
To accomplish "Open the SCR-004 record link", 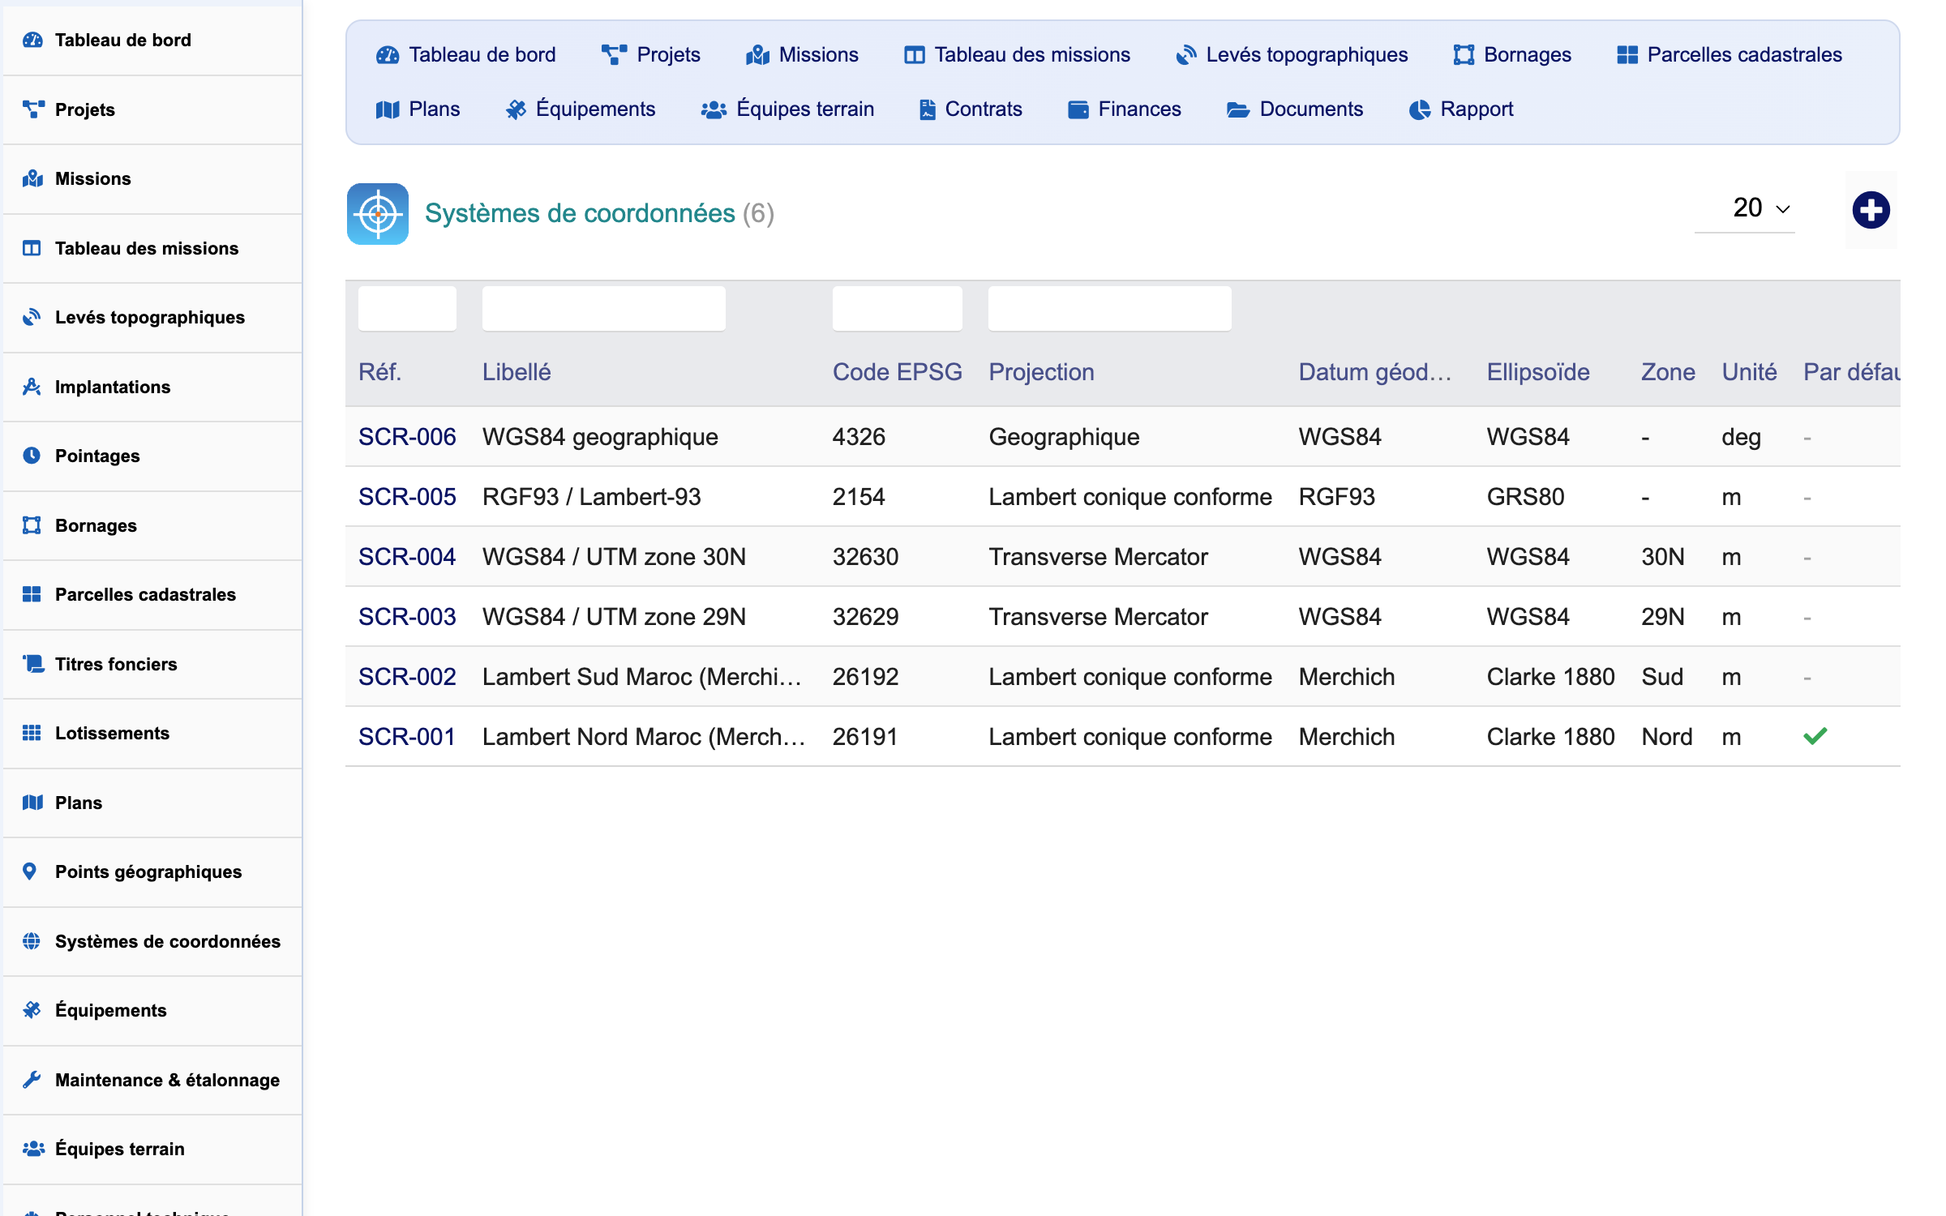I will pos(407,557).
